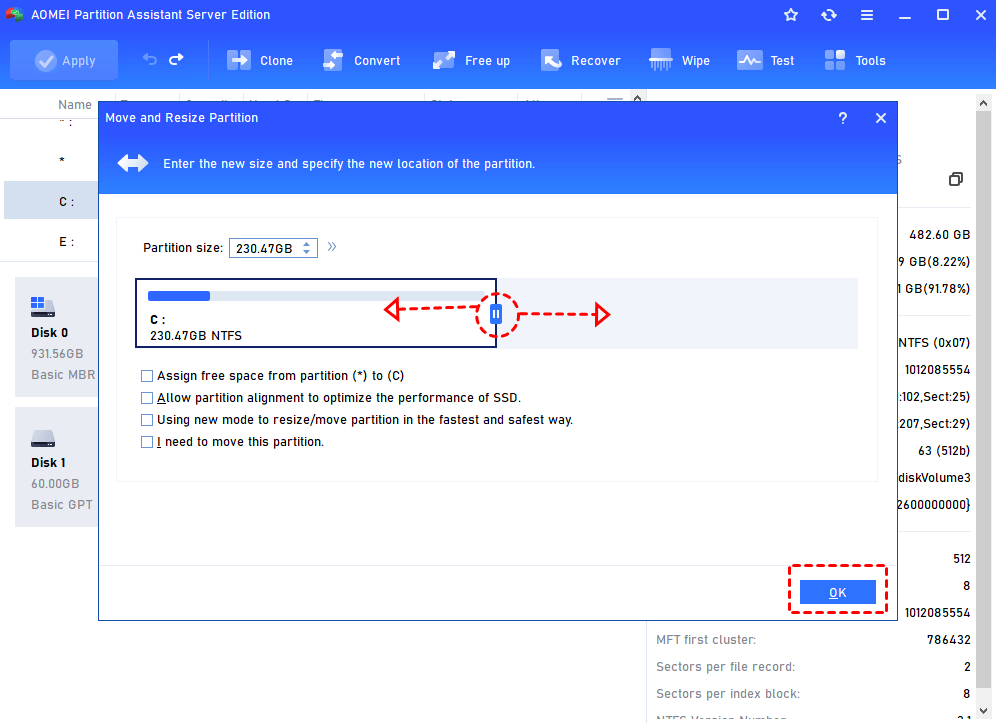The image size is (996, 723).
Task: Enable Assign free space from partition
Action: pos(147,376)
